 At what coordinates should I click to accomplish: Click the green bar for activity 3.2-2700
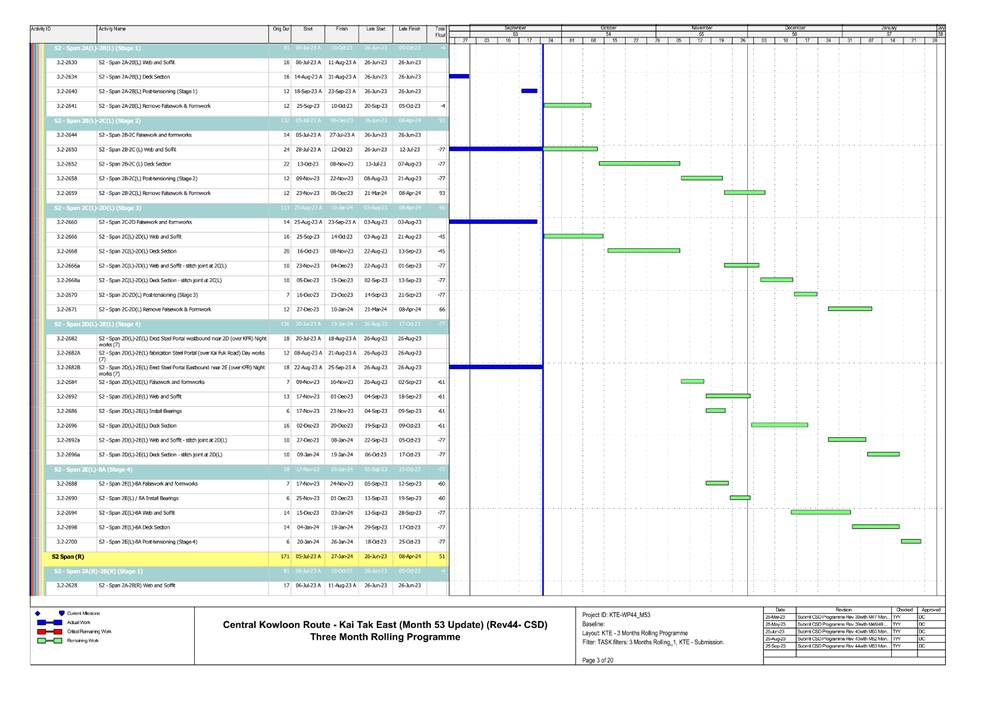[910, 541]
